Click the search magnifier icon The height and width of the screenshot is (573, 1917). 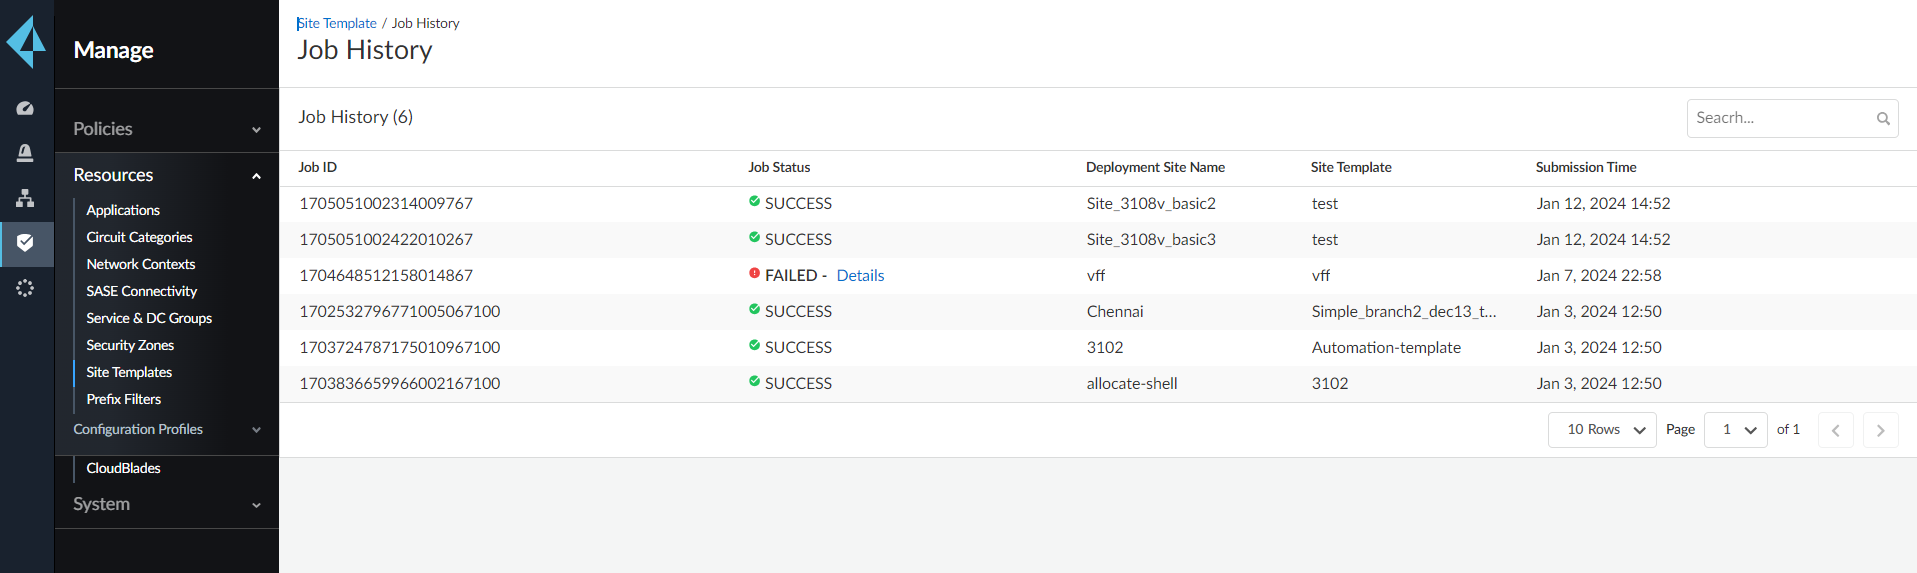coord(1883,119)
